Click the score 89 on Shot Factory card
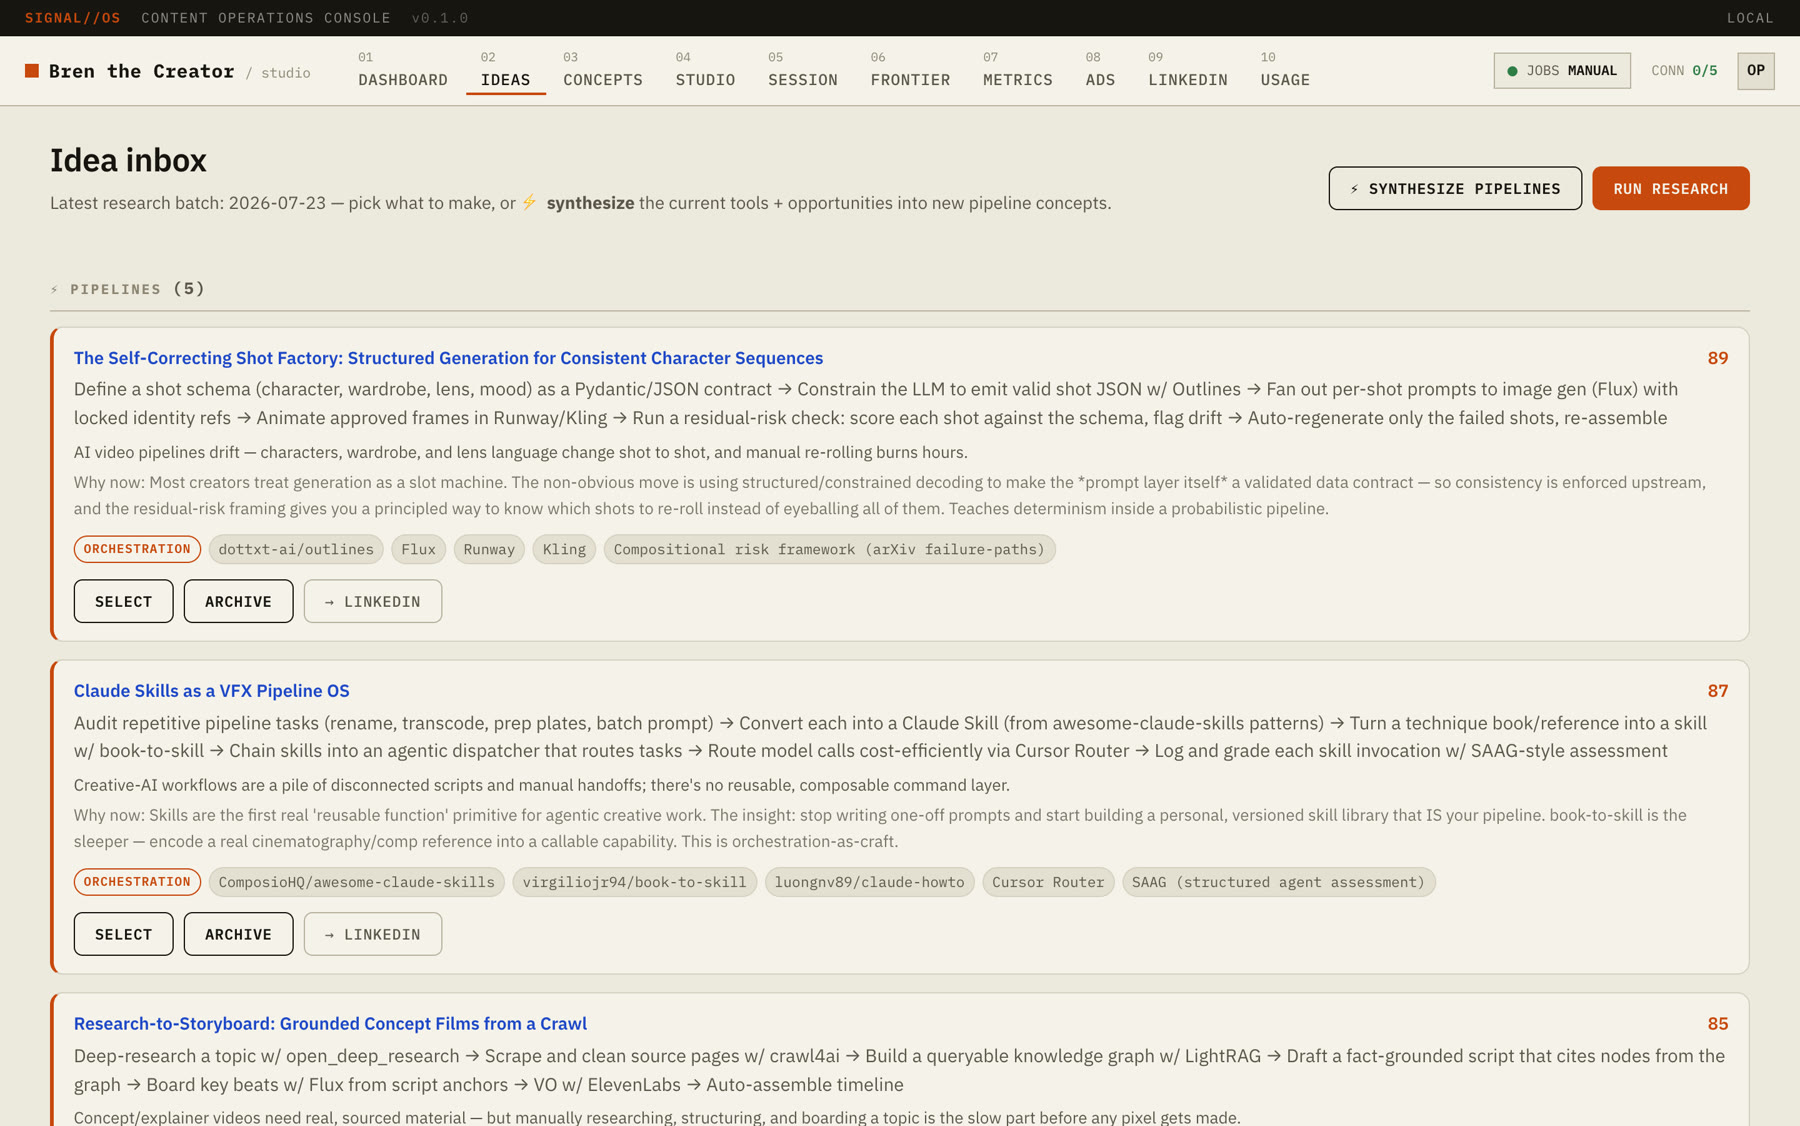The height and width of the screenshot is (1126, 1800). [1717, 358]
